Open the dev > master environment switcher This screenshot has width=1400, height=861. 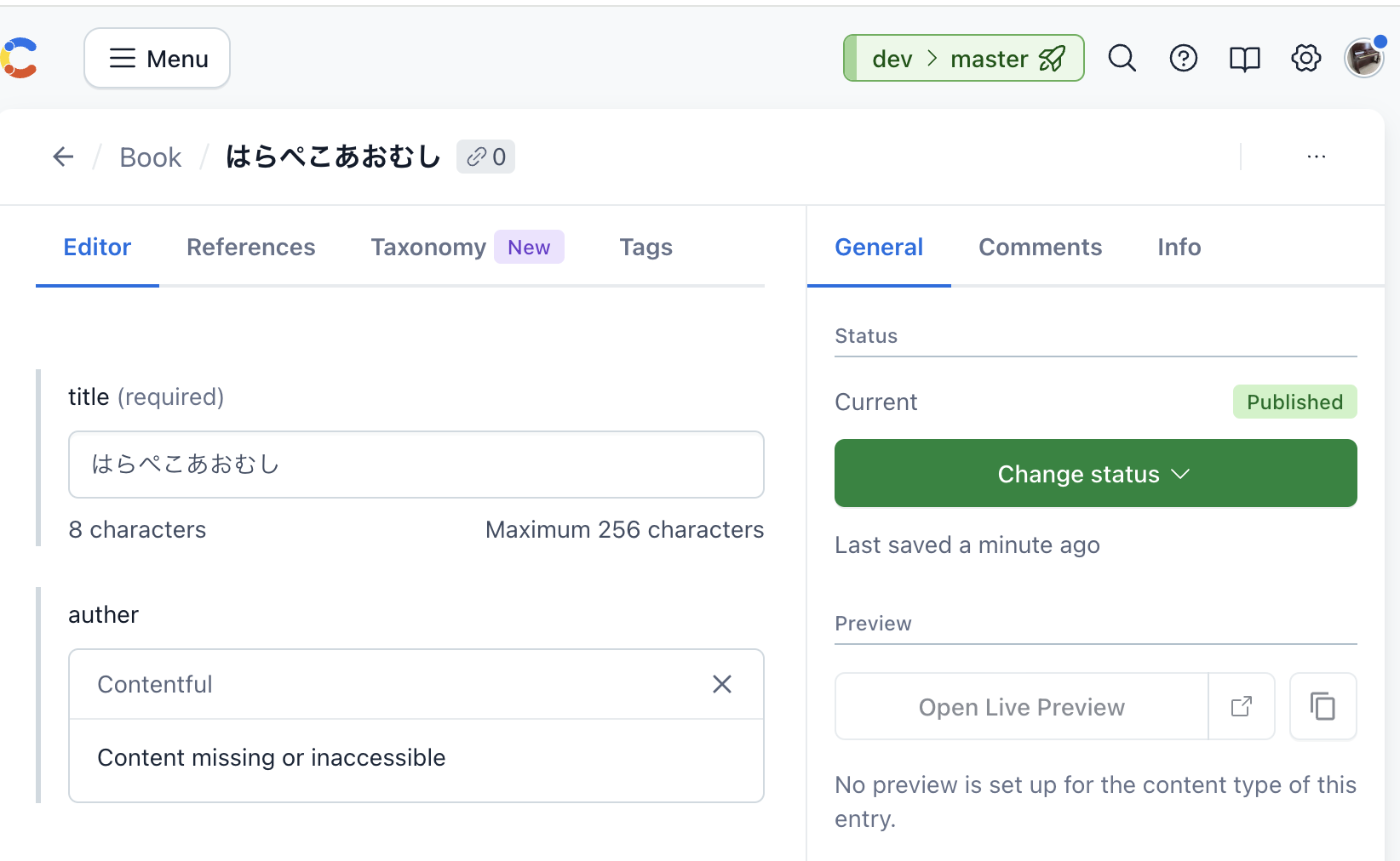tap(963, 59)
